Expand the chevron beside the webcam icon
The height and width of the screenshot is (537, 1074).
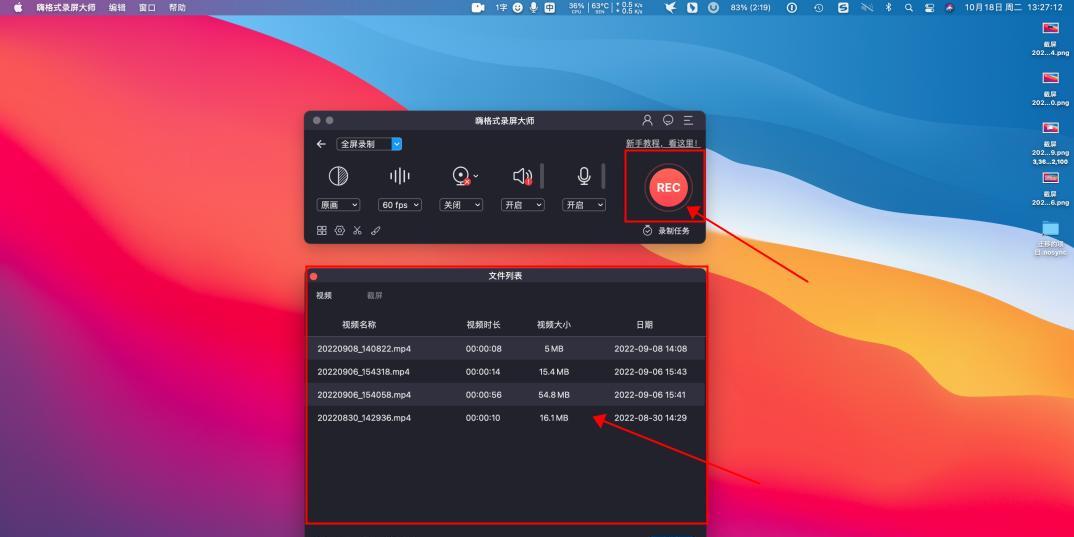(x=476, y=176)
